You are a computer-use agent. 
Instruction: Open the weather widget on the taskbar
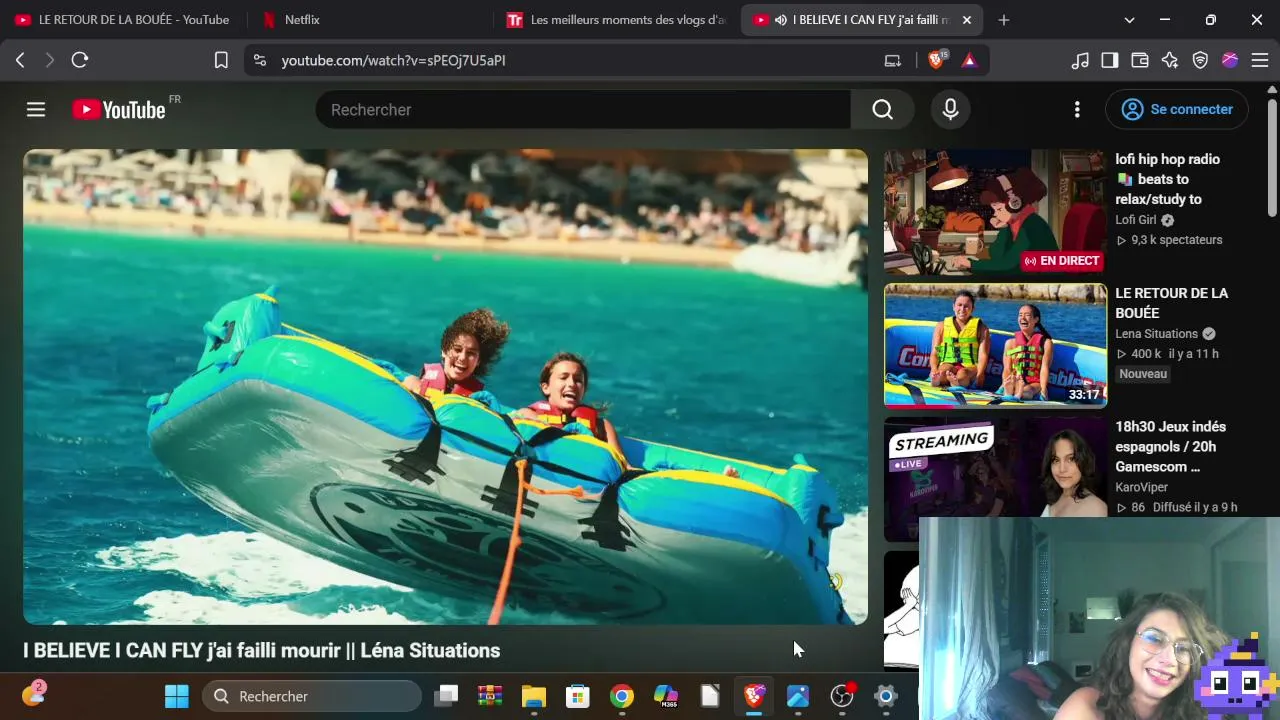(33, 694)
